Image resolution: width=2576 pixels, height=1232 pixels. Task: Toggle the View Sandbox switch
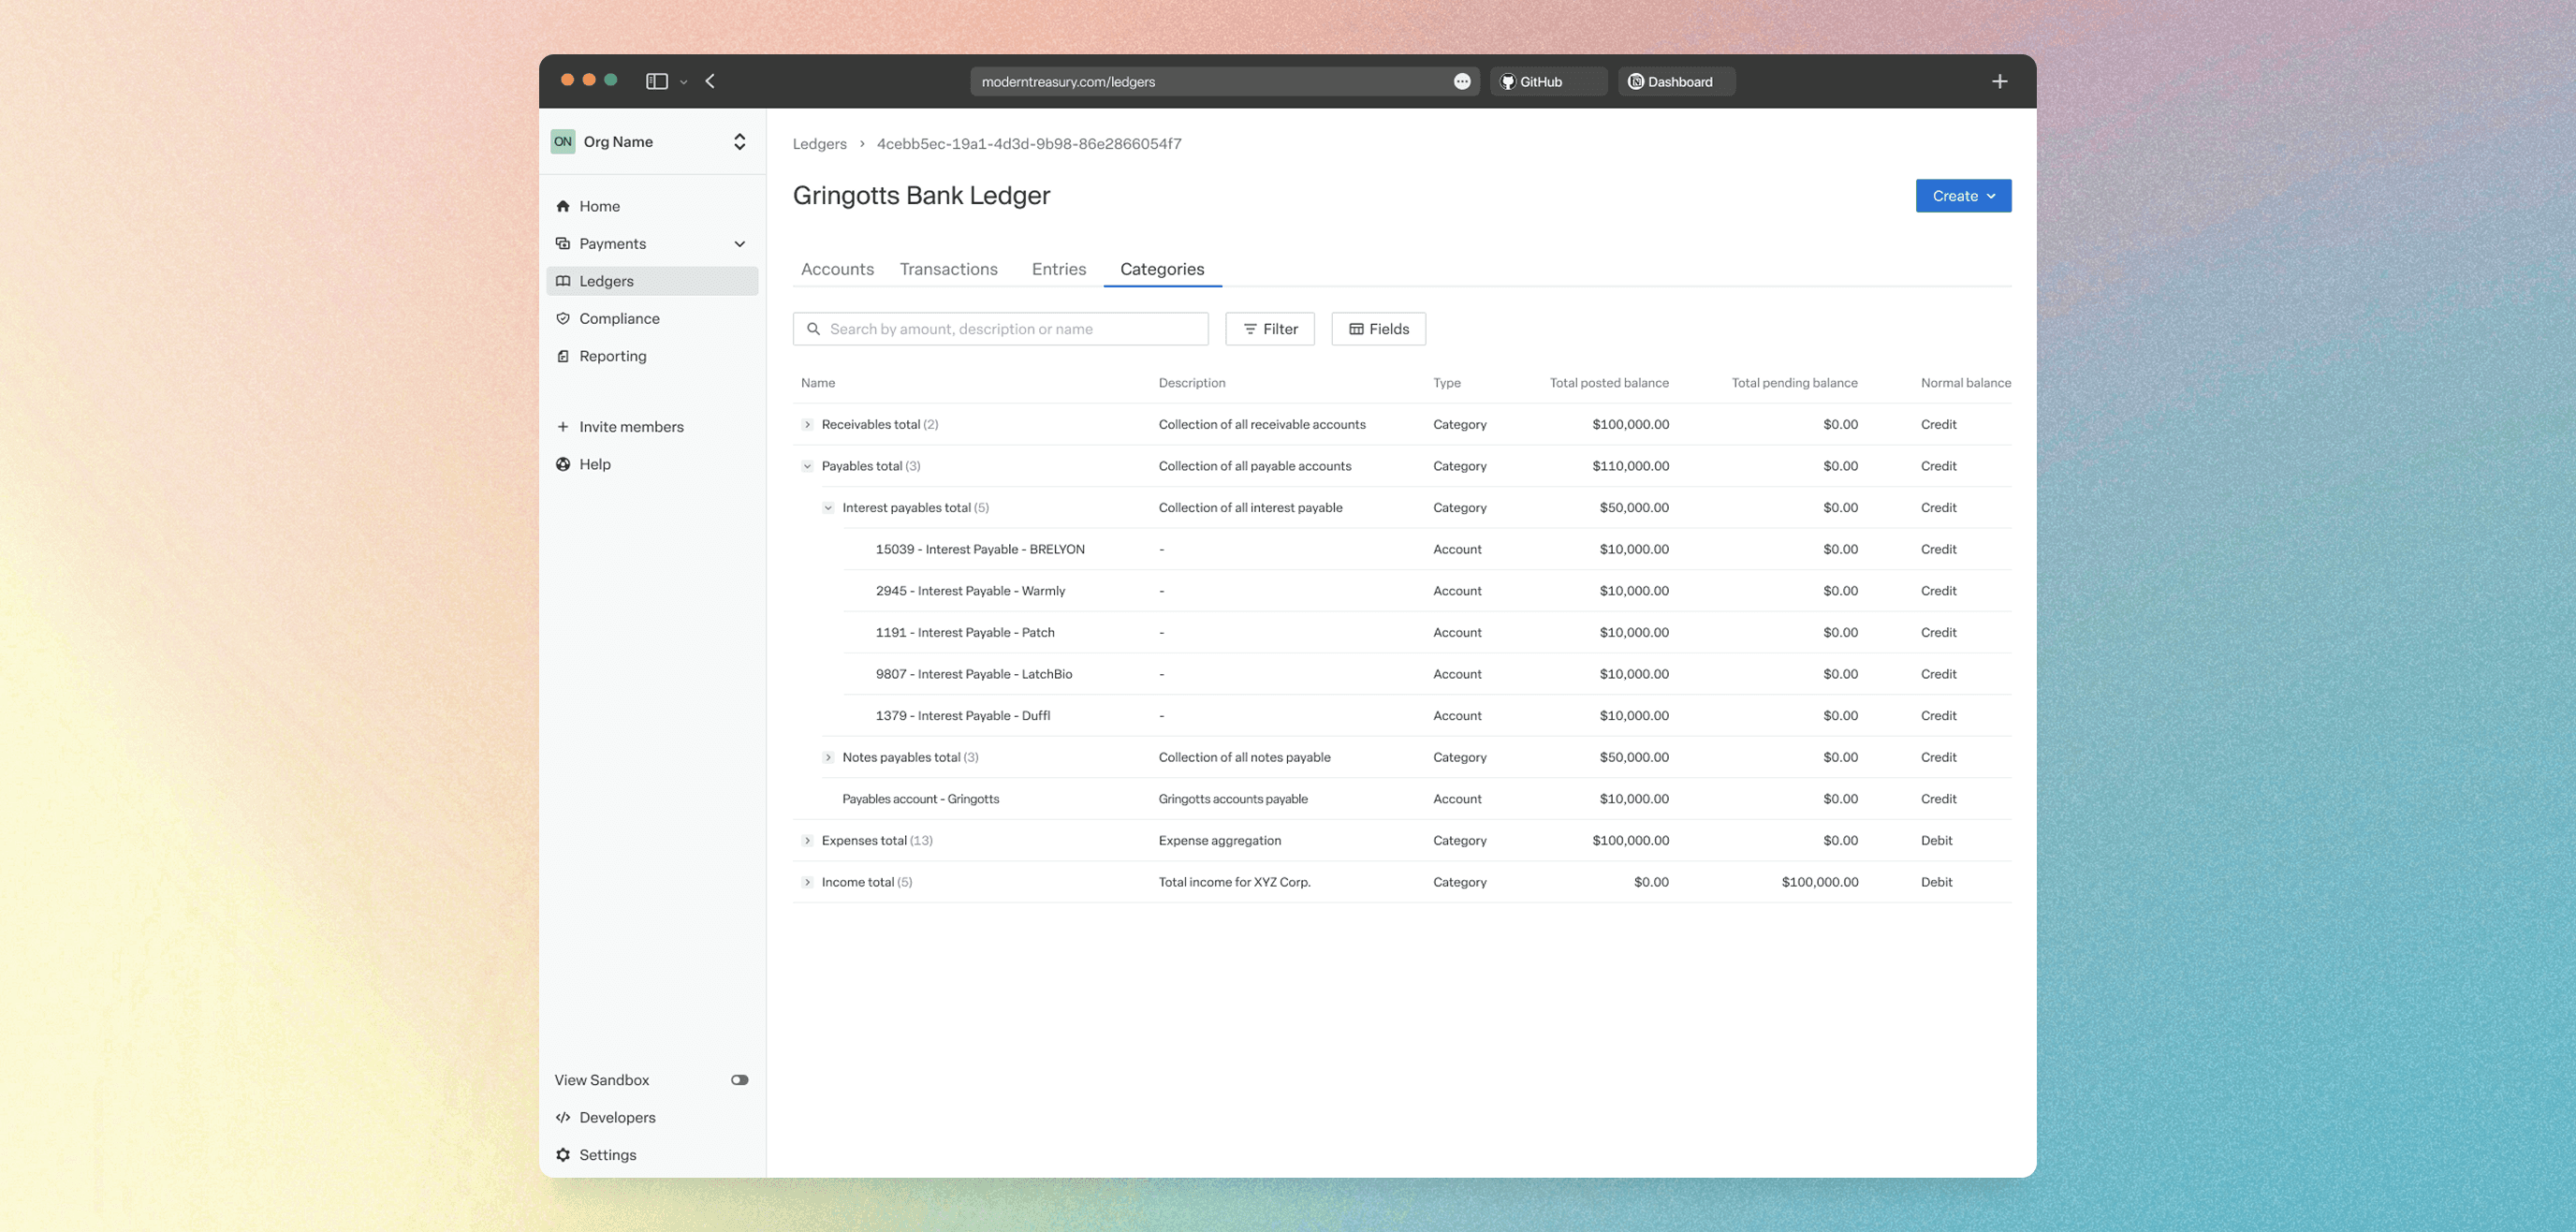[739, 1079]
